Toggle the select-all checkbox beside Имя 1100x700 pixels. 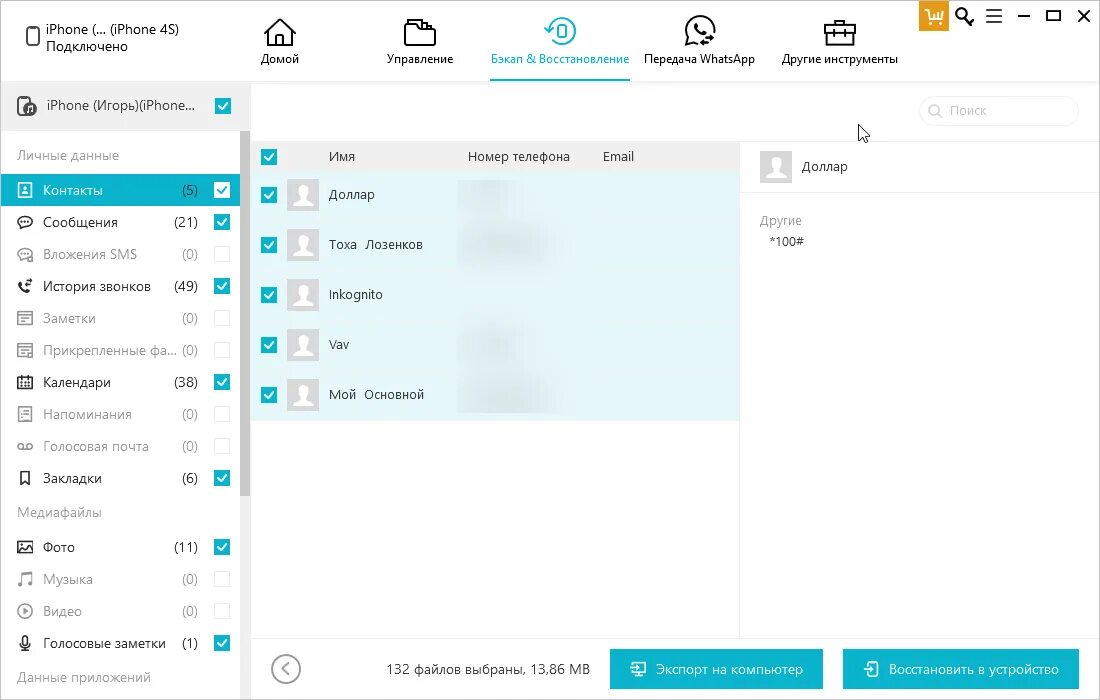[x=269, y=157]
